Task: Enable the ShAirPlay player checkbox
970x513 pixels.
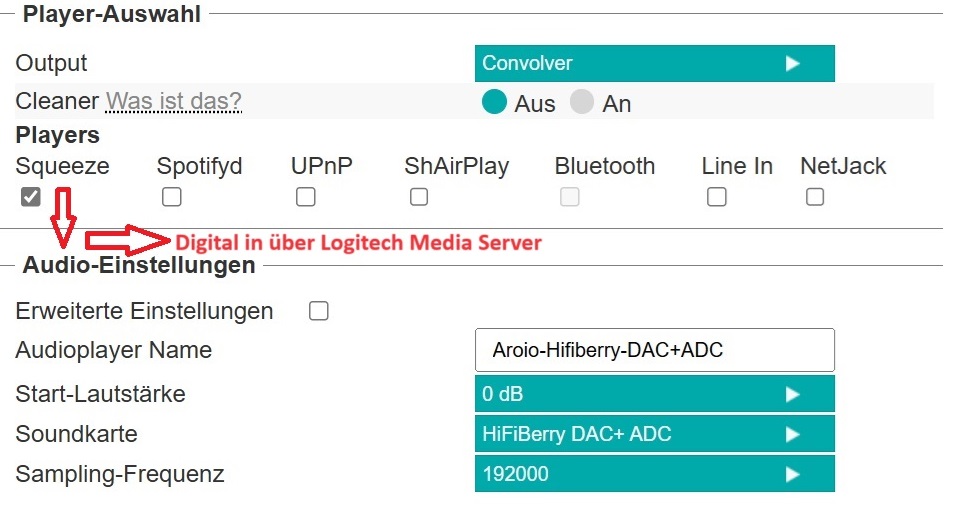Action: click(419, 197)
